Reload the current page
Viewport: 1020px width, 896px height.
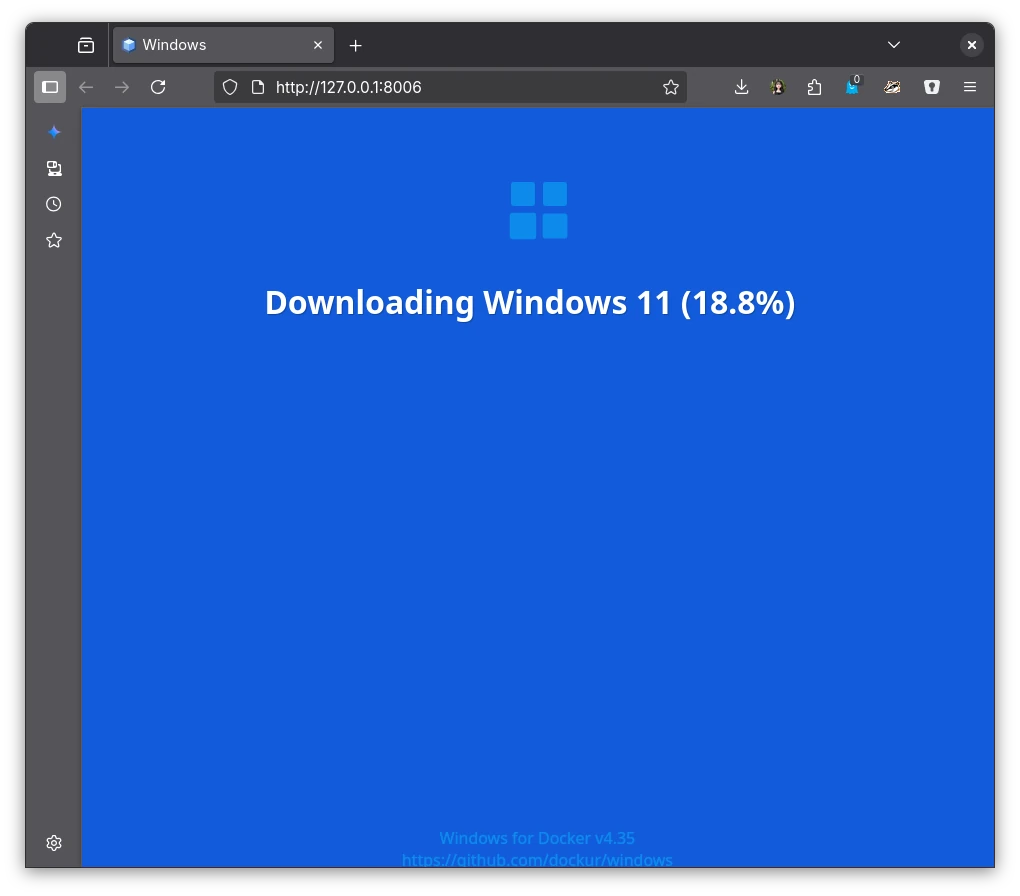[158, 87]
